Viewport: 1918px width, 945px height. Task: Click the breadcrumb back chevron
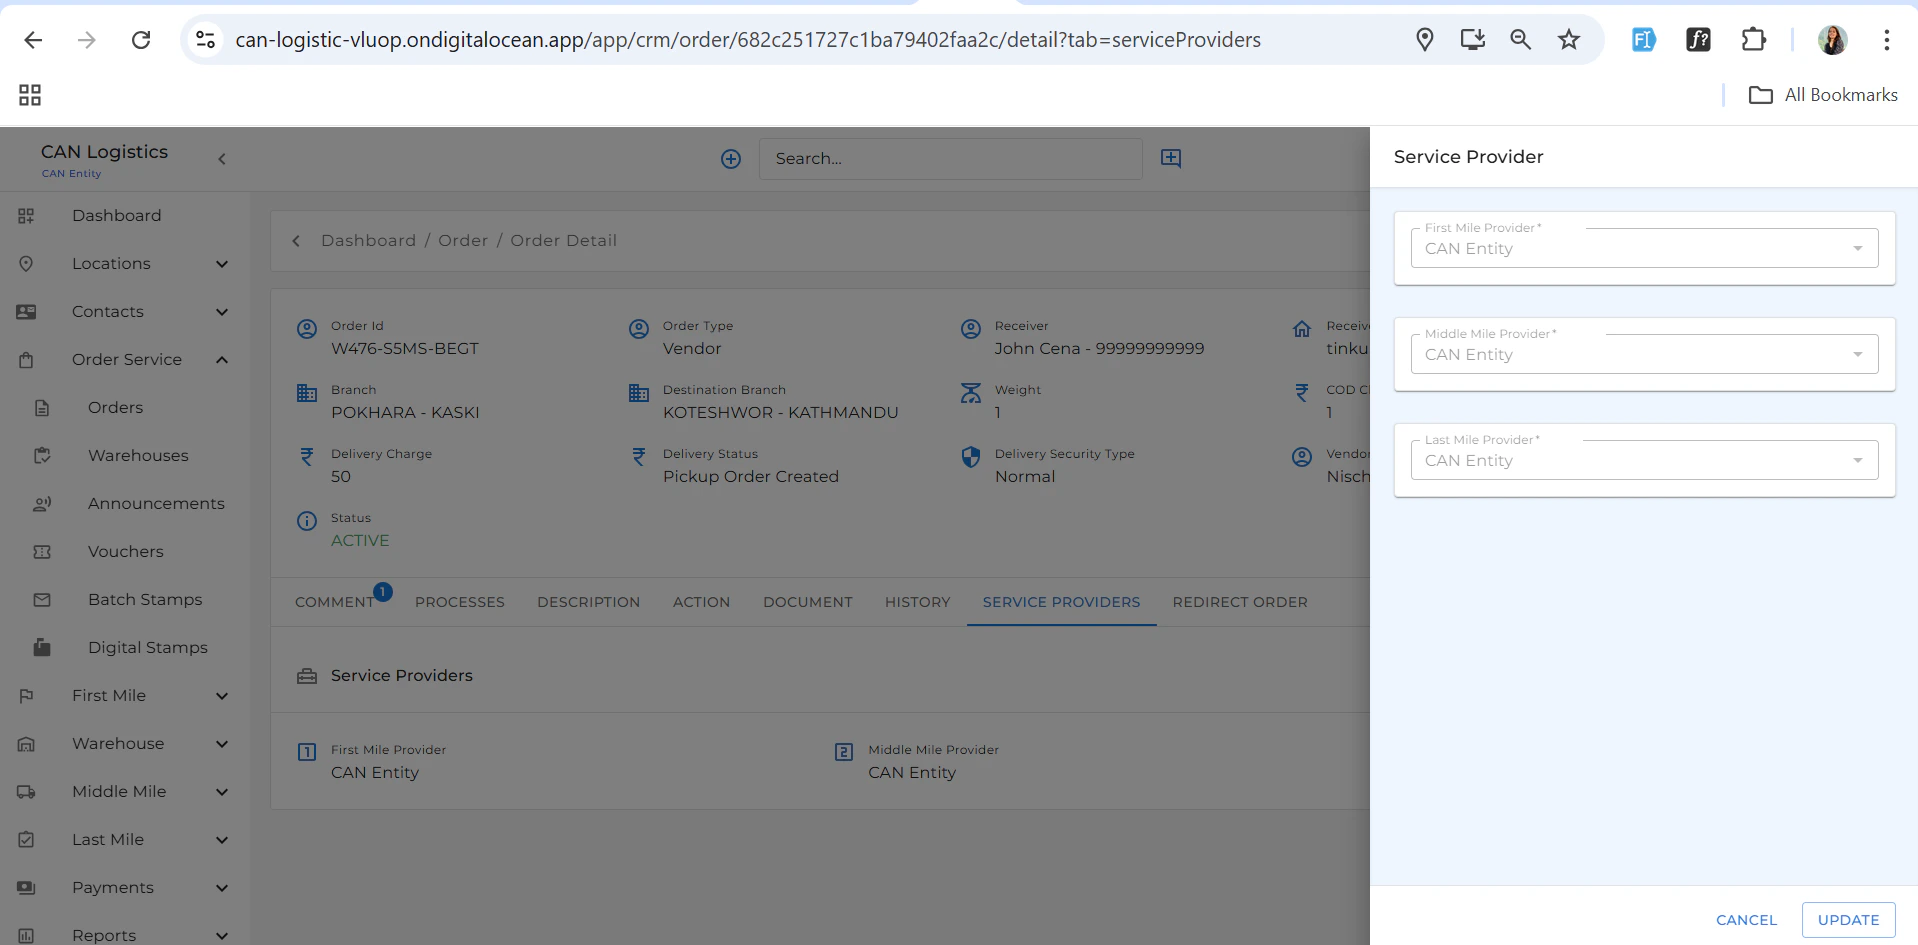[x=296, y=241]
